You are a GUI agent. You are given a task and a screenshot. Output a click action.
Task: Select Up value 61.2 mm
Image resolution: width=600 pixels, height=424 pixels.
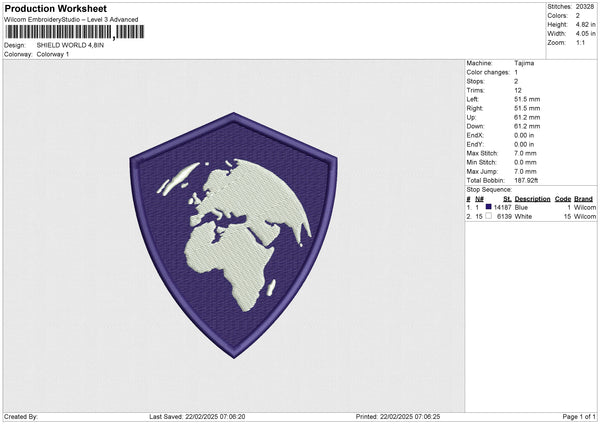click(x=527, y=117)
